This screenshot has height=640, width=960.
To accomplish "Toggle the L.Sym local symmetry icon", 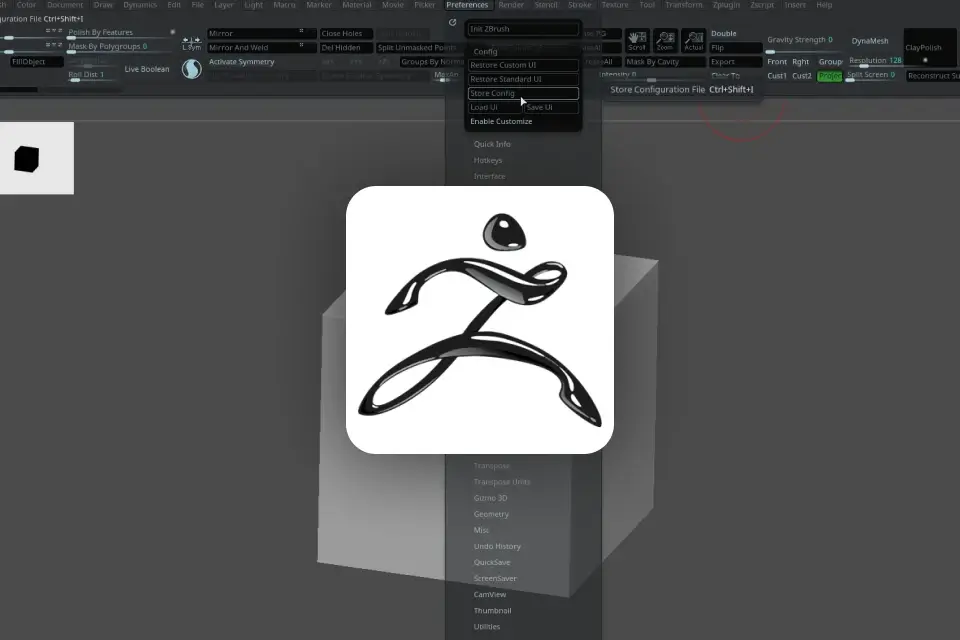I will (x=192, y=43).
